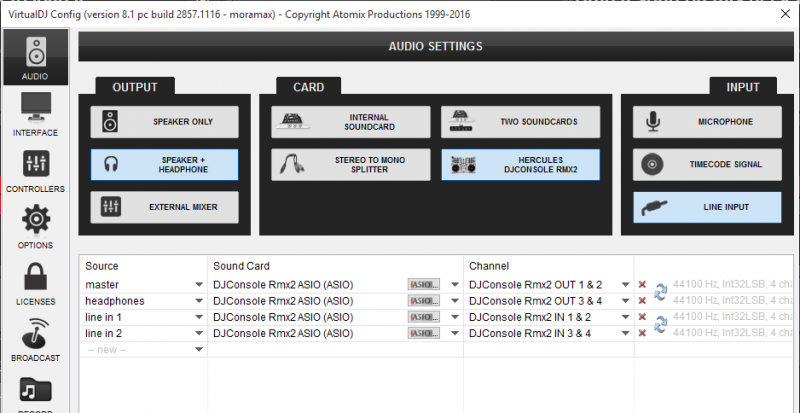
Task: Click the speaker icon in Speaker Only
Action: tap(110, 122)
